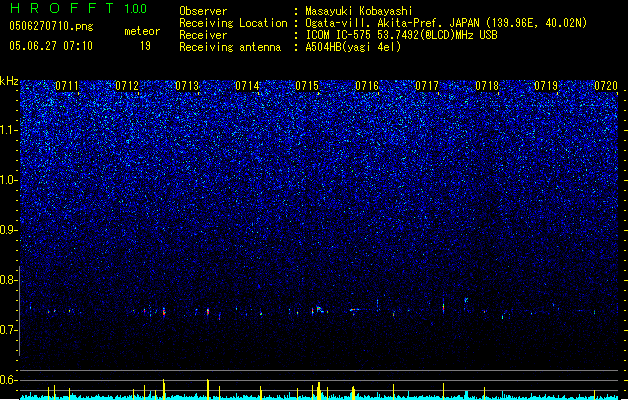Click the 0711 time marker
Viewport: 629px width, 400px height.
click(67, 86)
